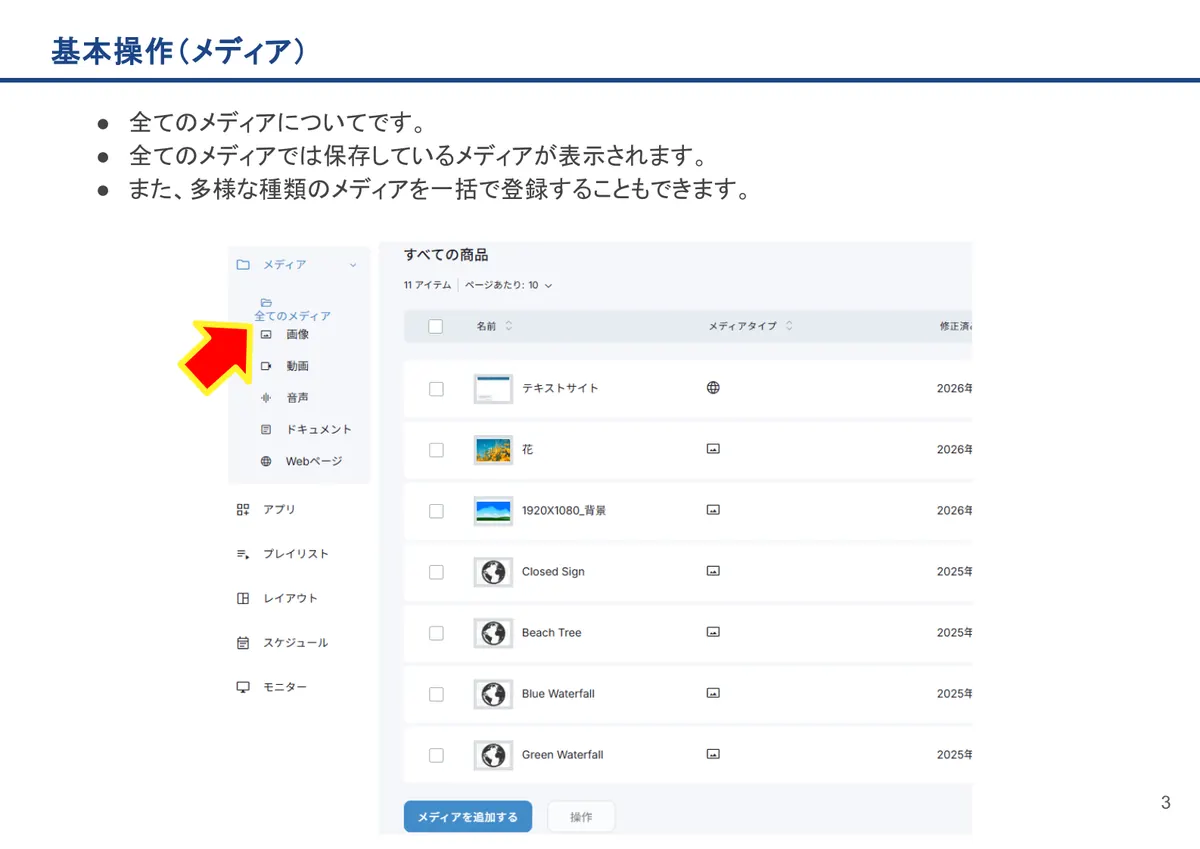
Task: Sort by 名前 column arrows
Action: point(508,326)
